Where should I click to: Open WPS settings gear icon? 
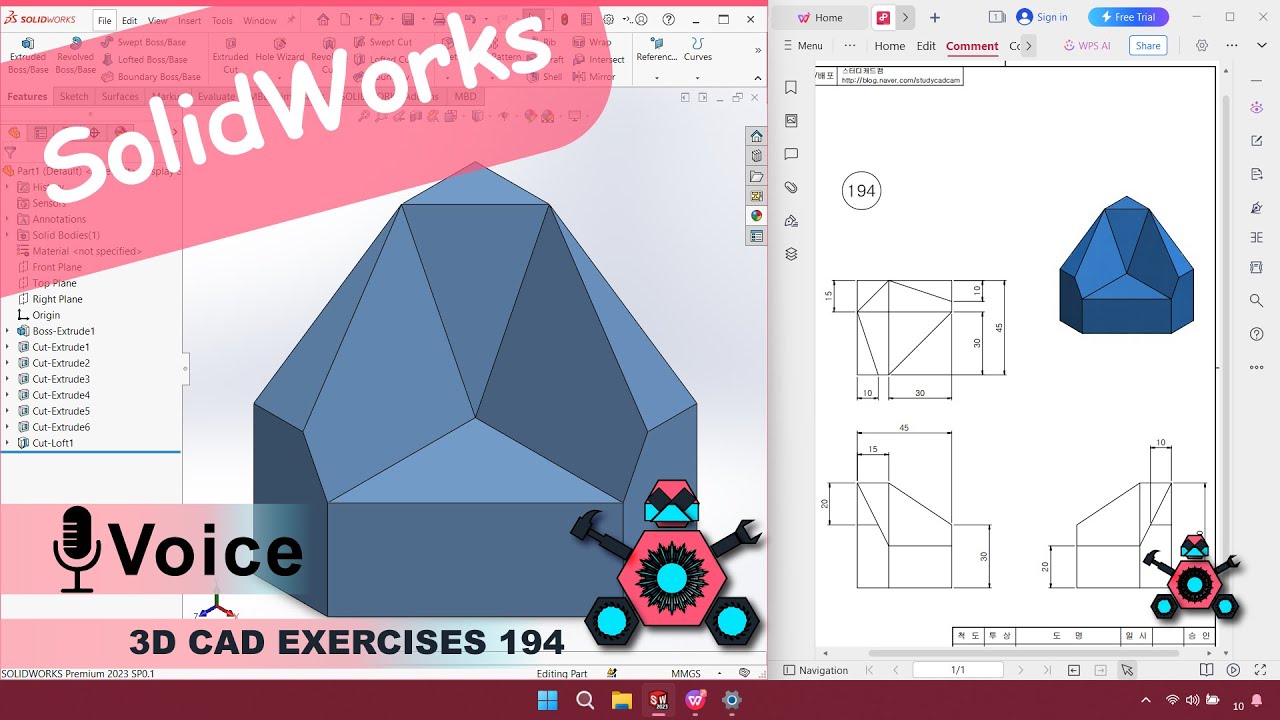coord(1202,46)
